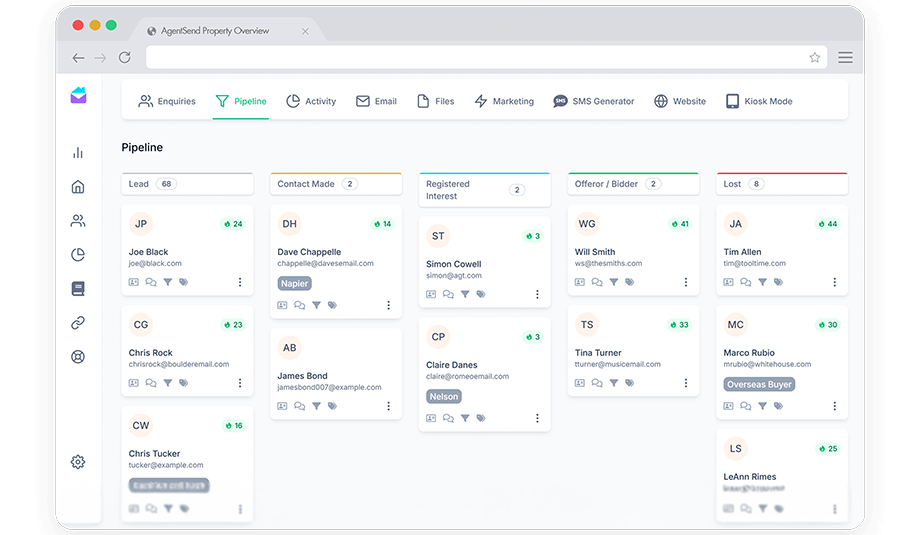This screenshot has height=535, width=898.
Task: Click the browser address bar
Action: coord(480,58)
